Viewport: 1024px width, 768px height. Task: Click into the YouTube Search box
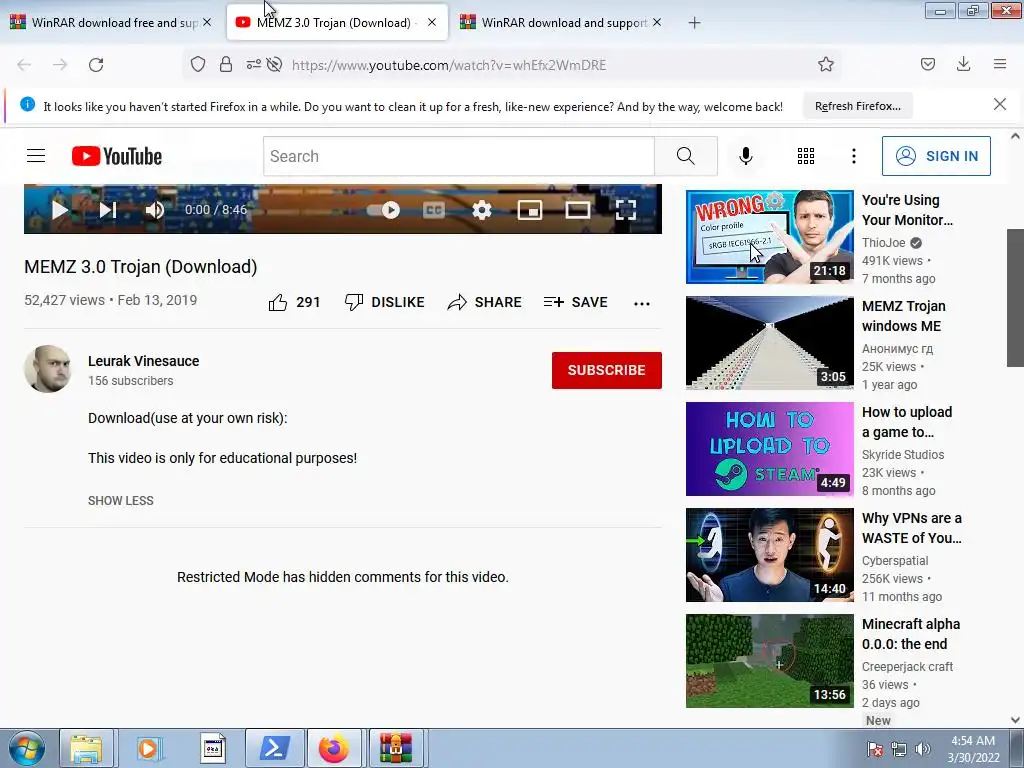458,156
